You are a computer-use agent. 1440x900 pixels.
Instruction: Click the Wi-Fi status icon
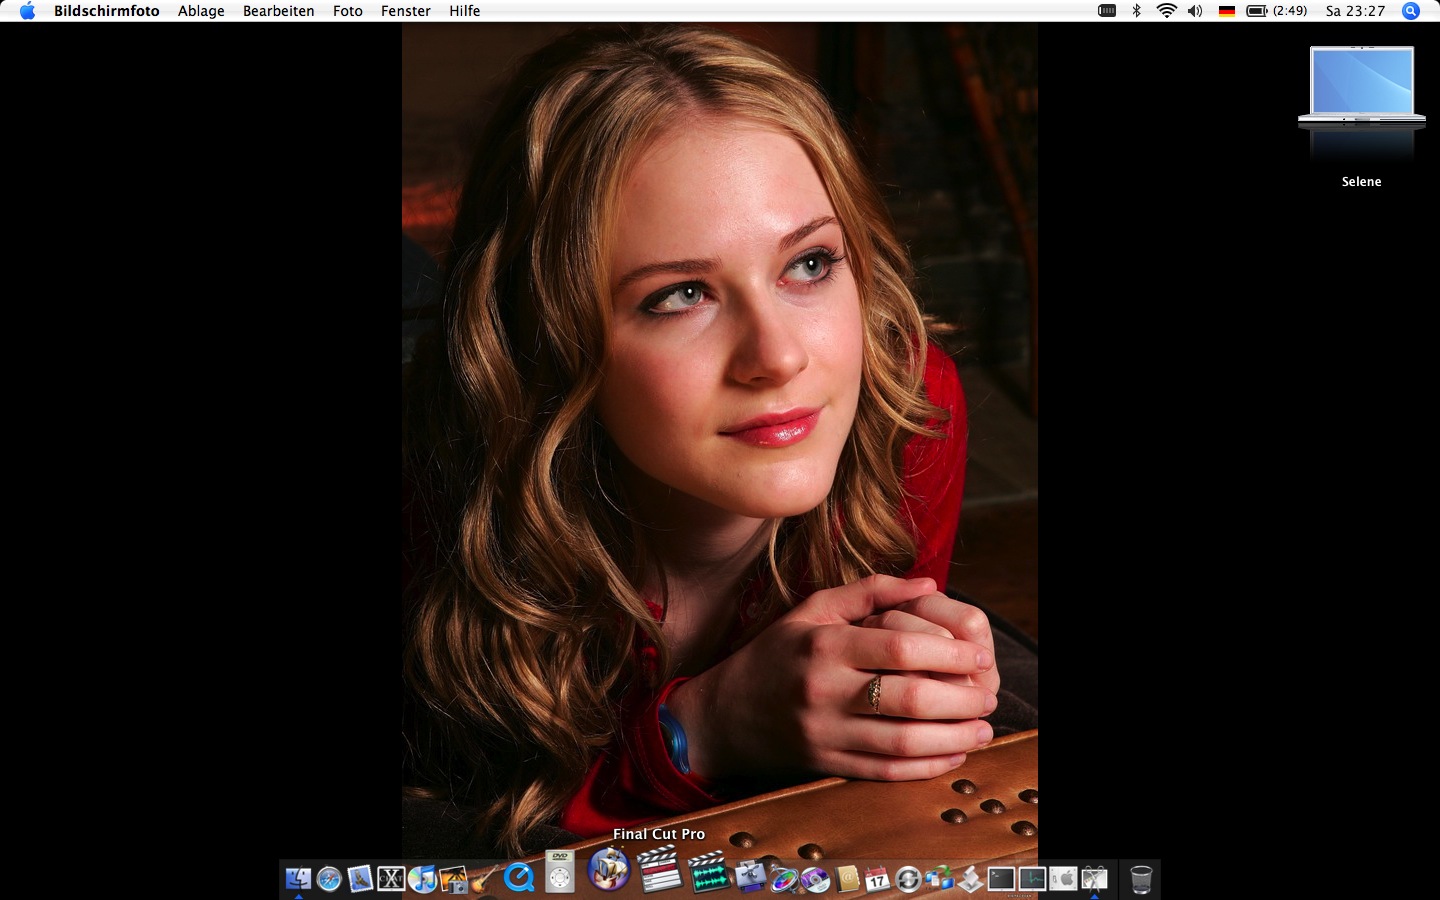pos(1166,11)
